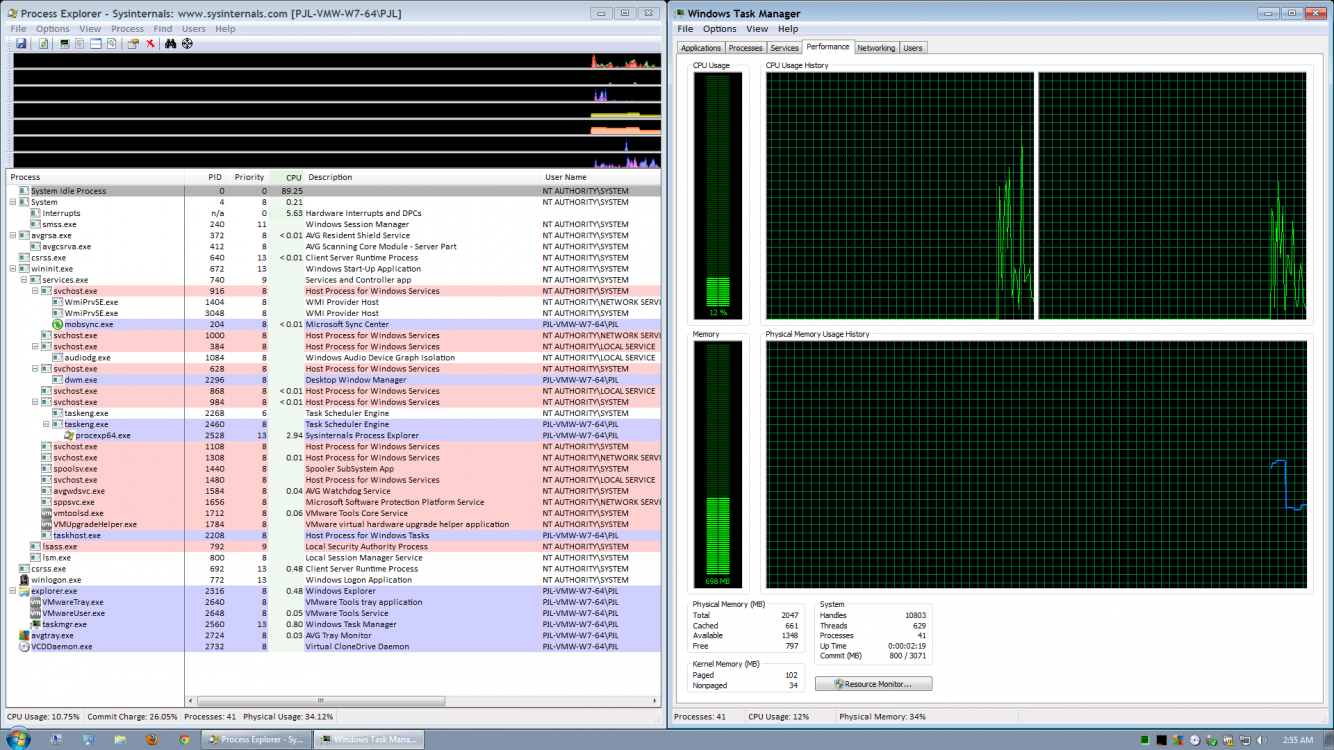This screenshot has width=1334, height=750.
Task: Switch to Task Manager Networking tab
Action: click(x=876, y=48)
